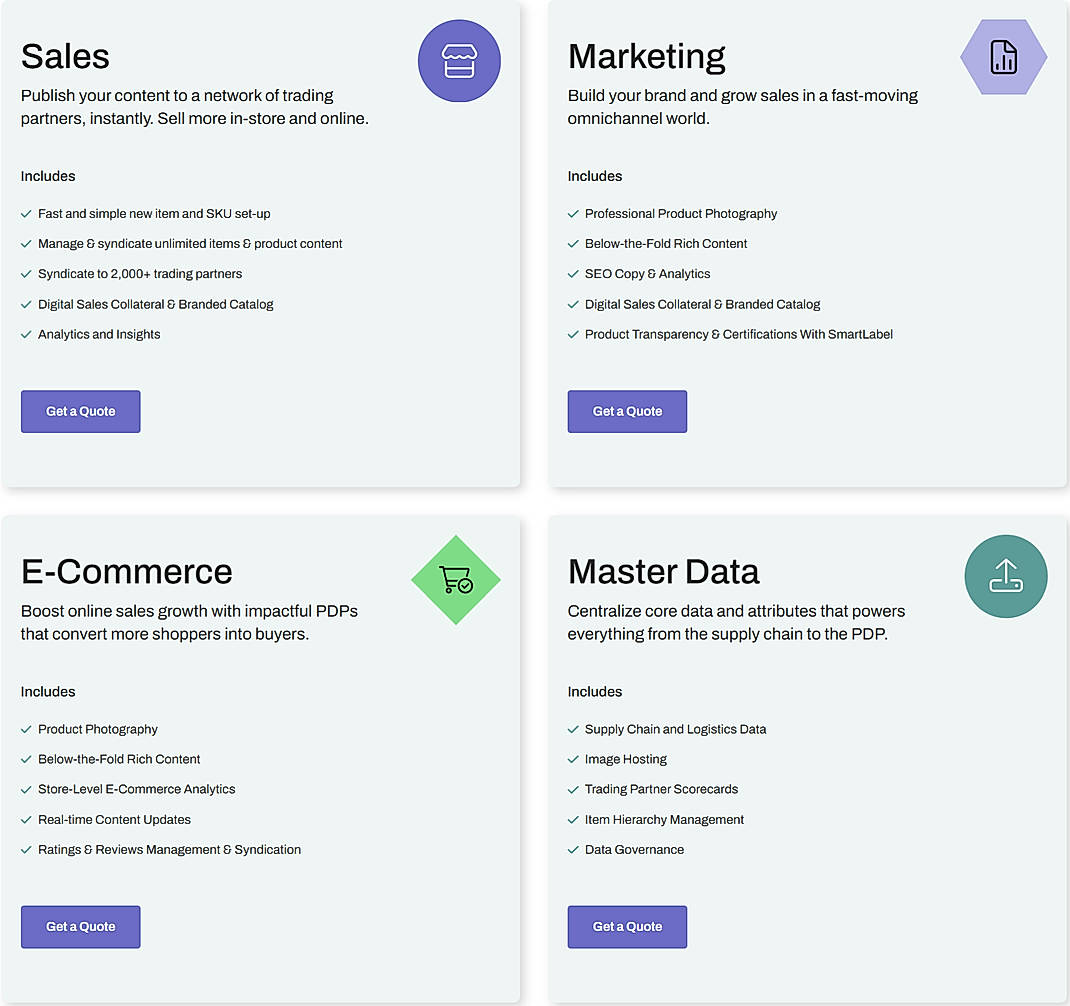Click the checkmark beside Product Photography
The width and height of the screenshot is (1070, 1006).
(x=26, y=729)
